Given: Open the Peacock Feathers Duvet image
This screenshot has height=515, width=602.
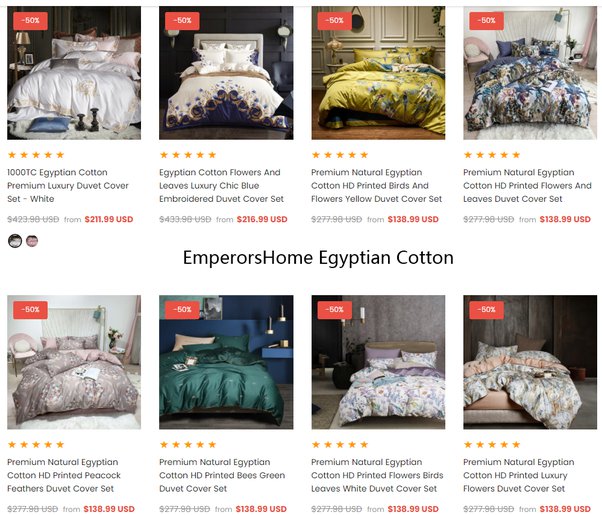Looking at the screenshot, I should 74,362.
